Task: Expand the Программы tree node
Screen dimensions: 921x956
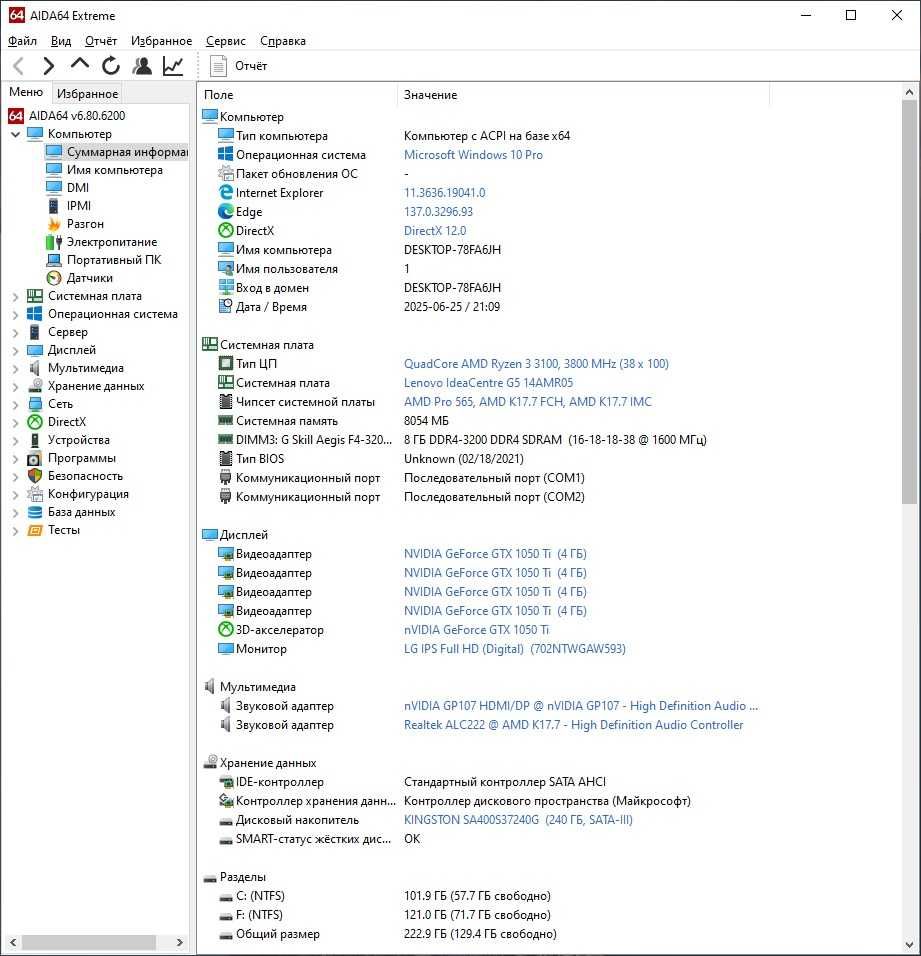Action: (x=16, y=458)
